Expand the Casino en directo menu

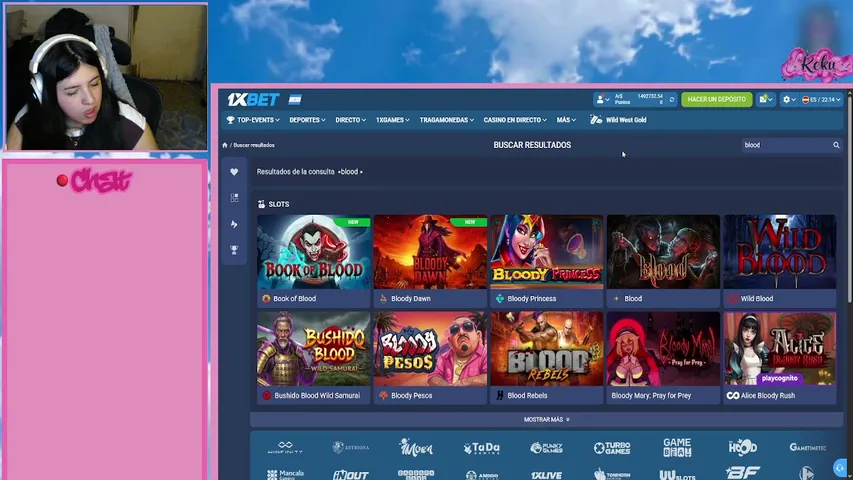coord(515,120)
